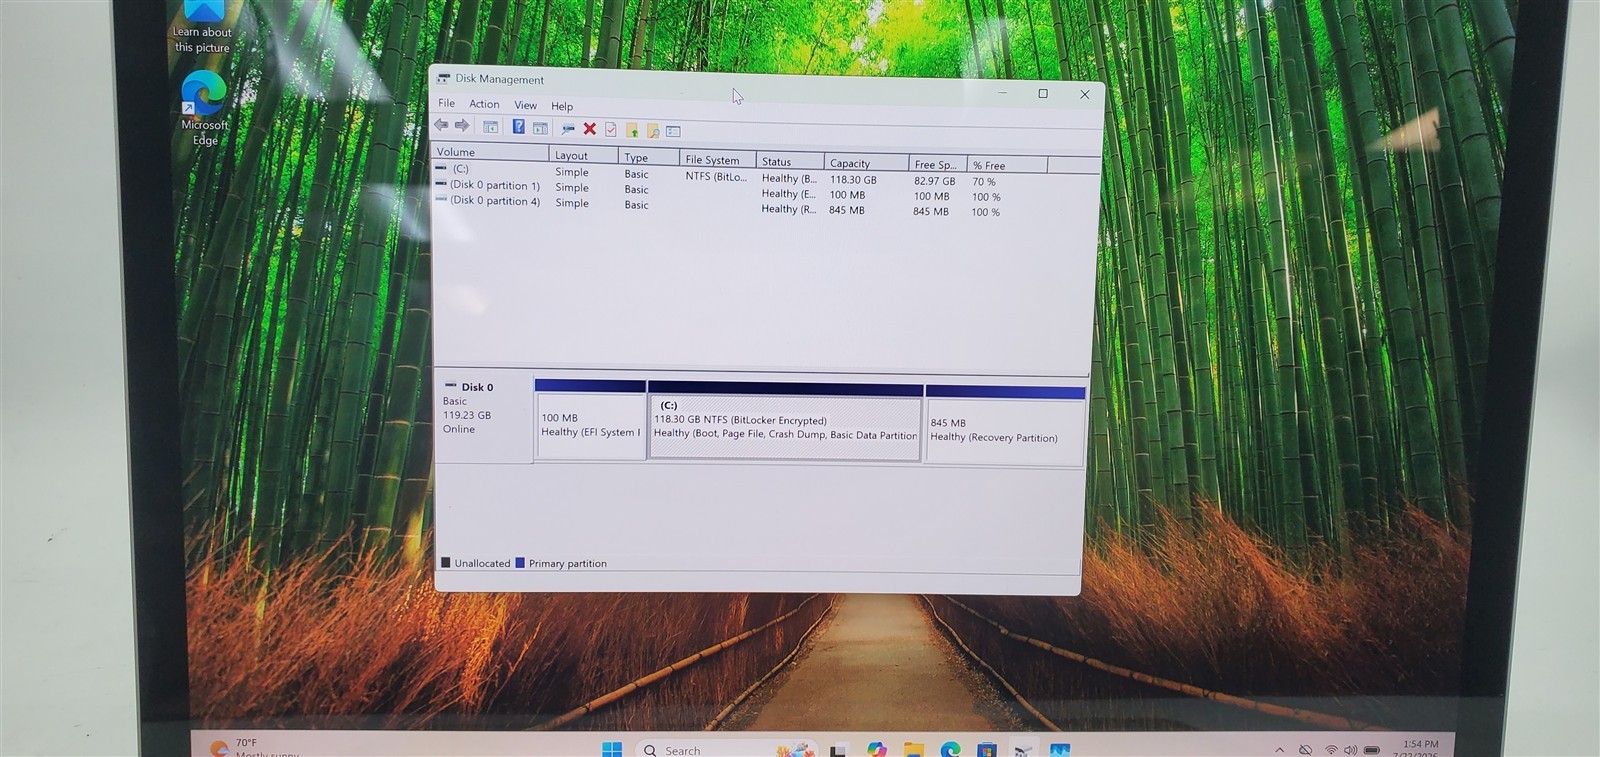The image size is (1600, 757).
Task: Click the Connect/Rescan disk toolbar icon
Action: 568,129
